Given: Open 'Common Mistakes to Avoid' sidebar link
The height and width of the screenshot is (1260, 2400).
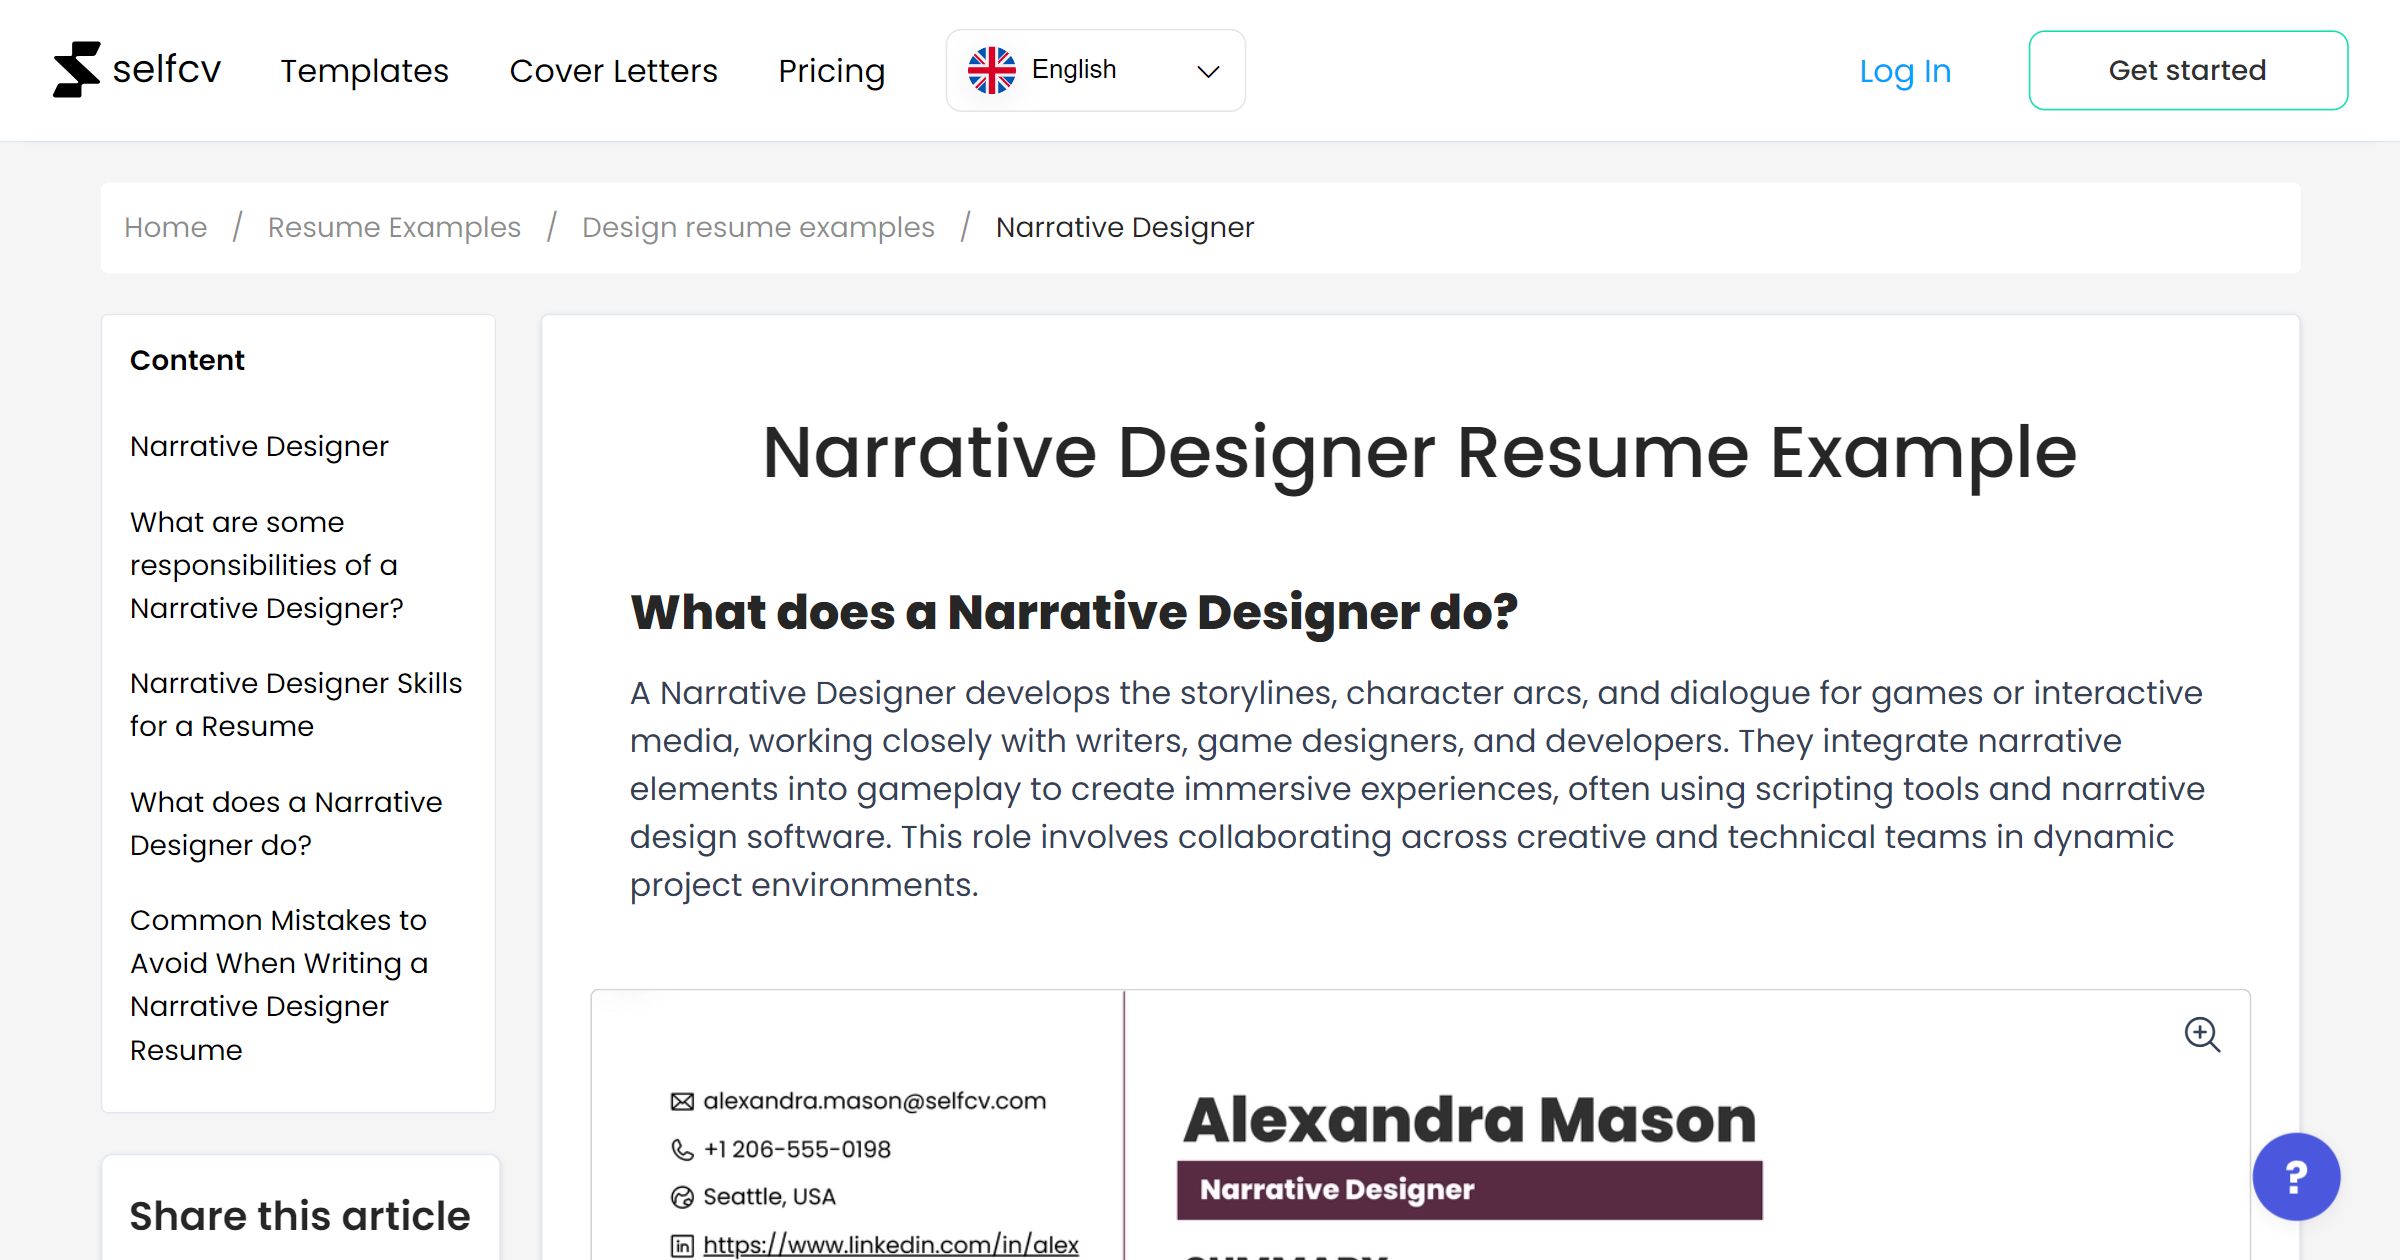Looking at the screenshot, I should click(279, 984).
